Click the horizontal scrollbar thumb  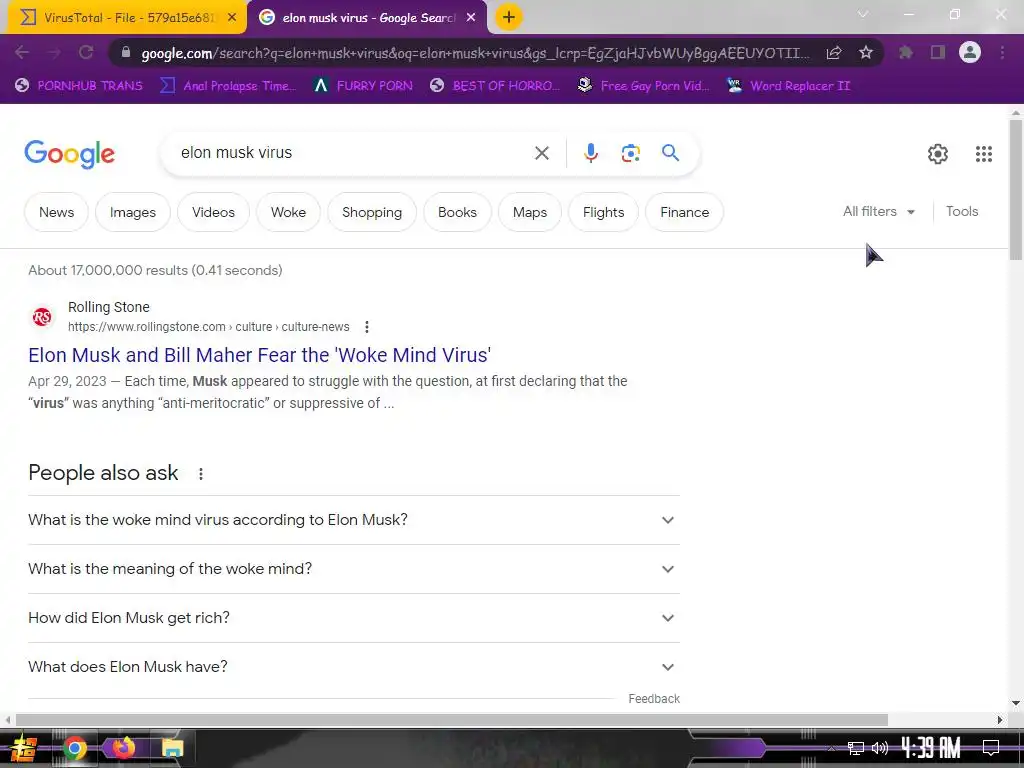[451, 720]
